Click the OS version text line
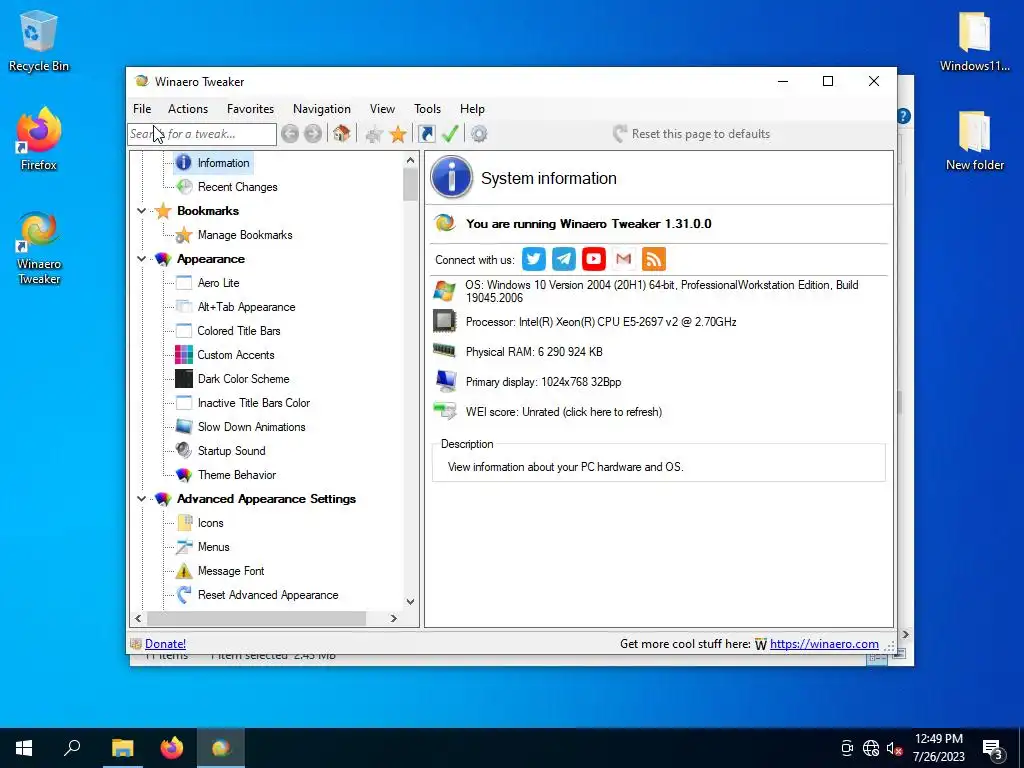Image resolution: width=1024 pixels, height=768 pixels. [662, 291]
